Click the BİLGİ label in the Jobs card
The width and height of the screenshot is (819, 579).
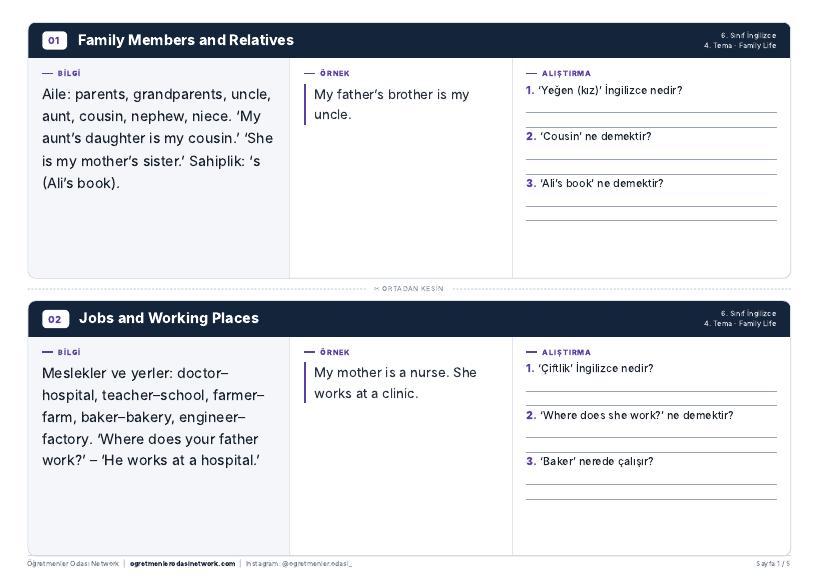pos(69,352)
